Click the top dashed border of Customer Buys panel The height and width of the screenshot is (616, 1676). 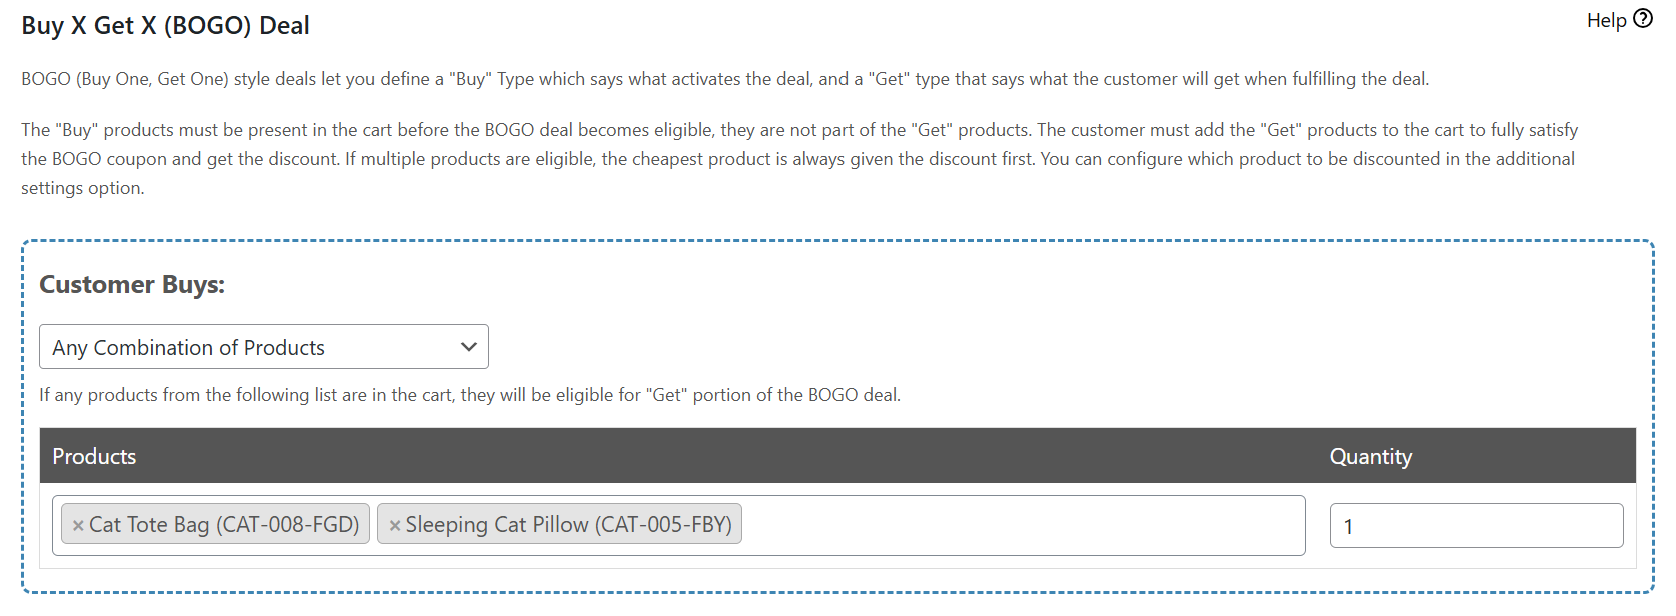tap(838, 241)
